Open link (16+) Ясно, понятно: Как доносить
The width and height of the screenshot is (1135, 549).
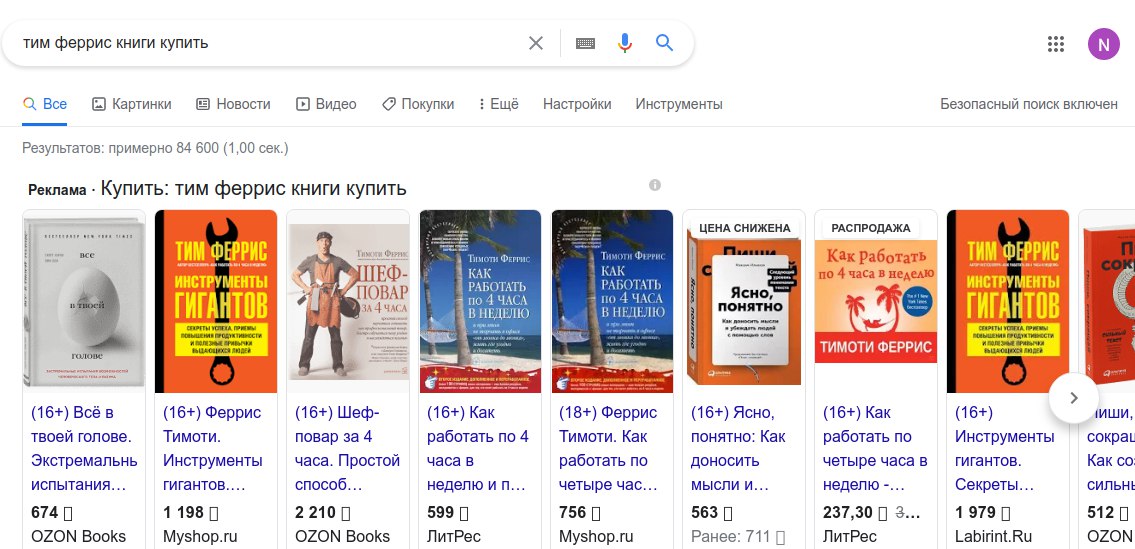(738, 448)
